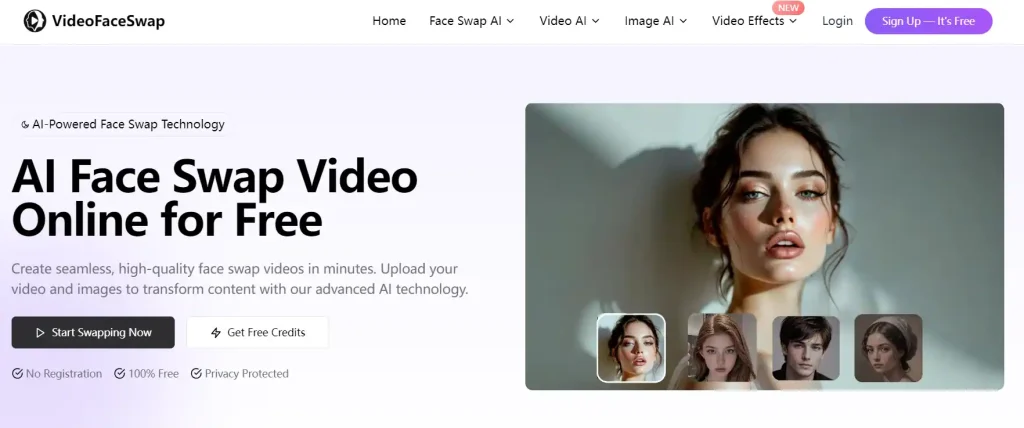1024x428 pixels.
Task: Expand the Face Swap AI dropdown menu
Action: point(471,21)
